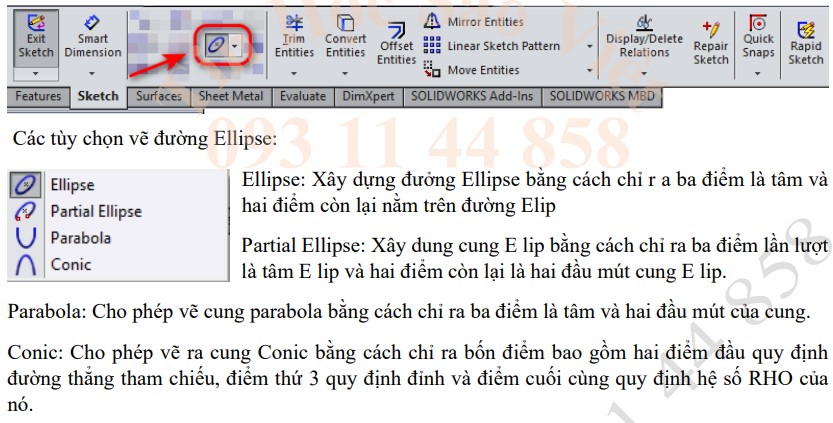
Task: Start the Rapid Sketch tool
Action: click(x=805, y=43)
